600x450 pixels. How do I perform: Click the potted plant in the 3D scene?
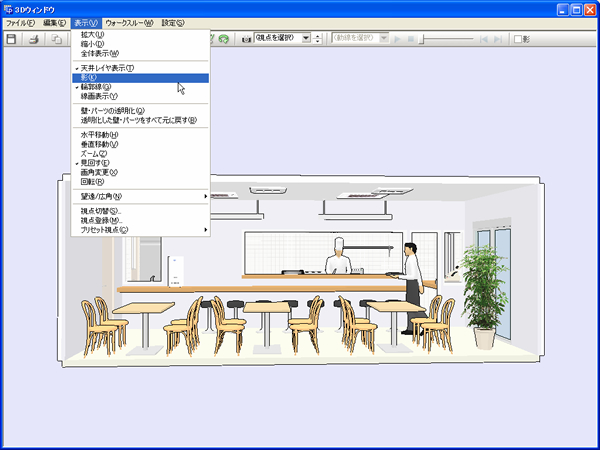484,297
